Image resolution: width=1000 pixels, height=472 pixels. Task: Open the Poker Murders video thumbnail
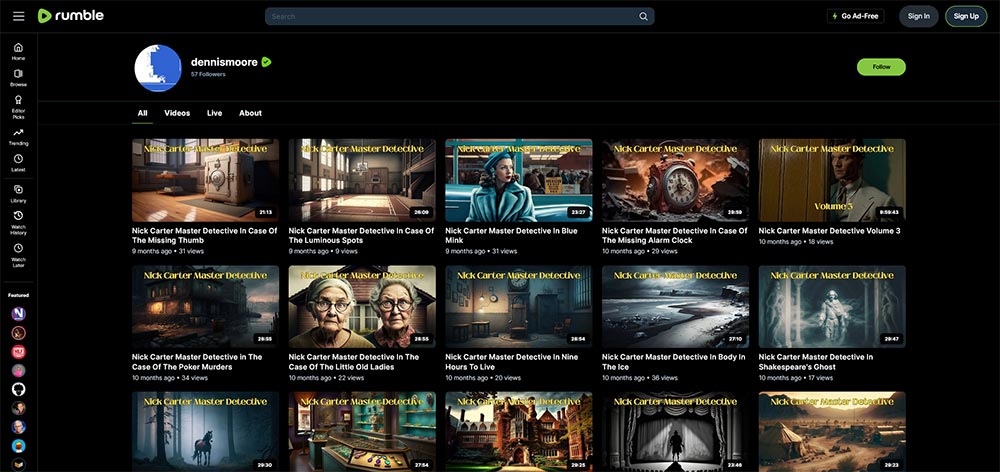[x=205, y=307]
